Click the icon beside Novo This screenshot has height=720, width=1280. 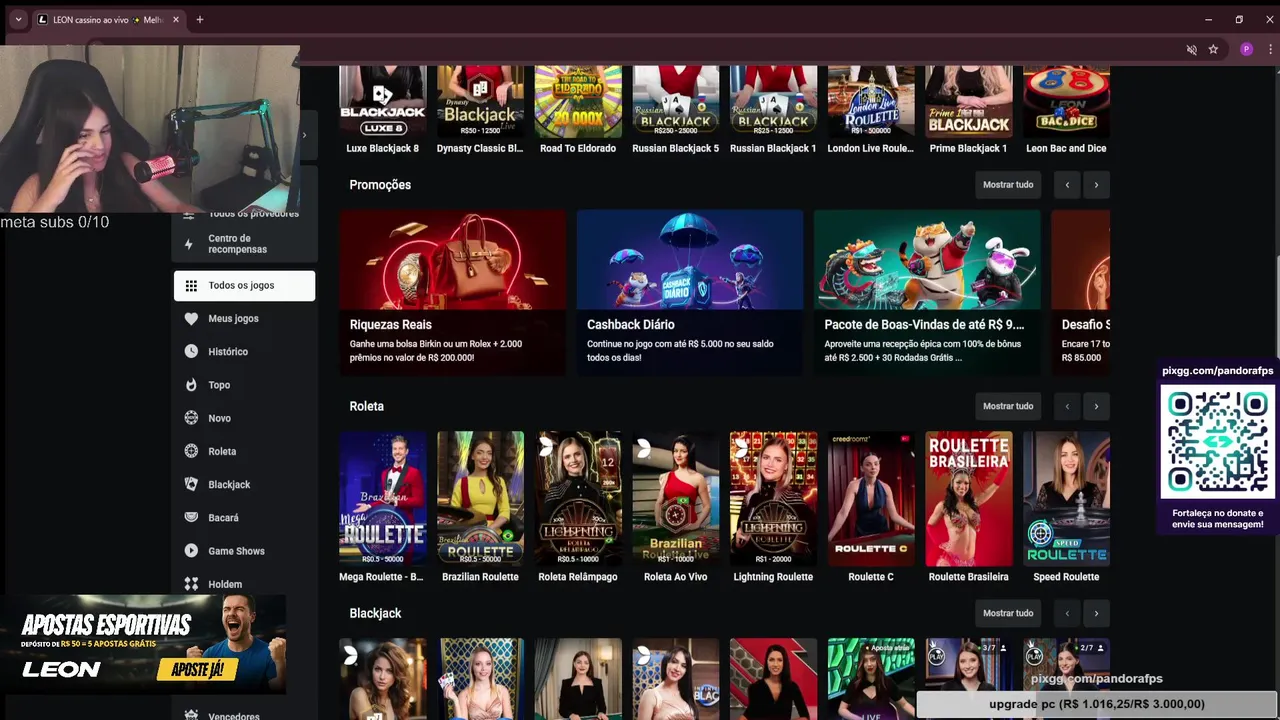click(x=191, y=418)
